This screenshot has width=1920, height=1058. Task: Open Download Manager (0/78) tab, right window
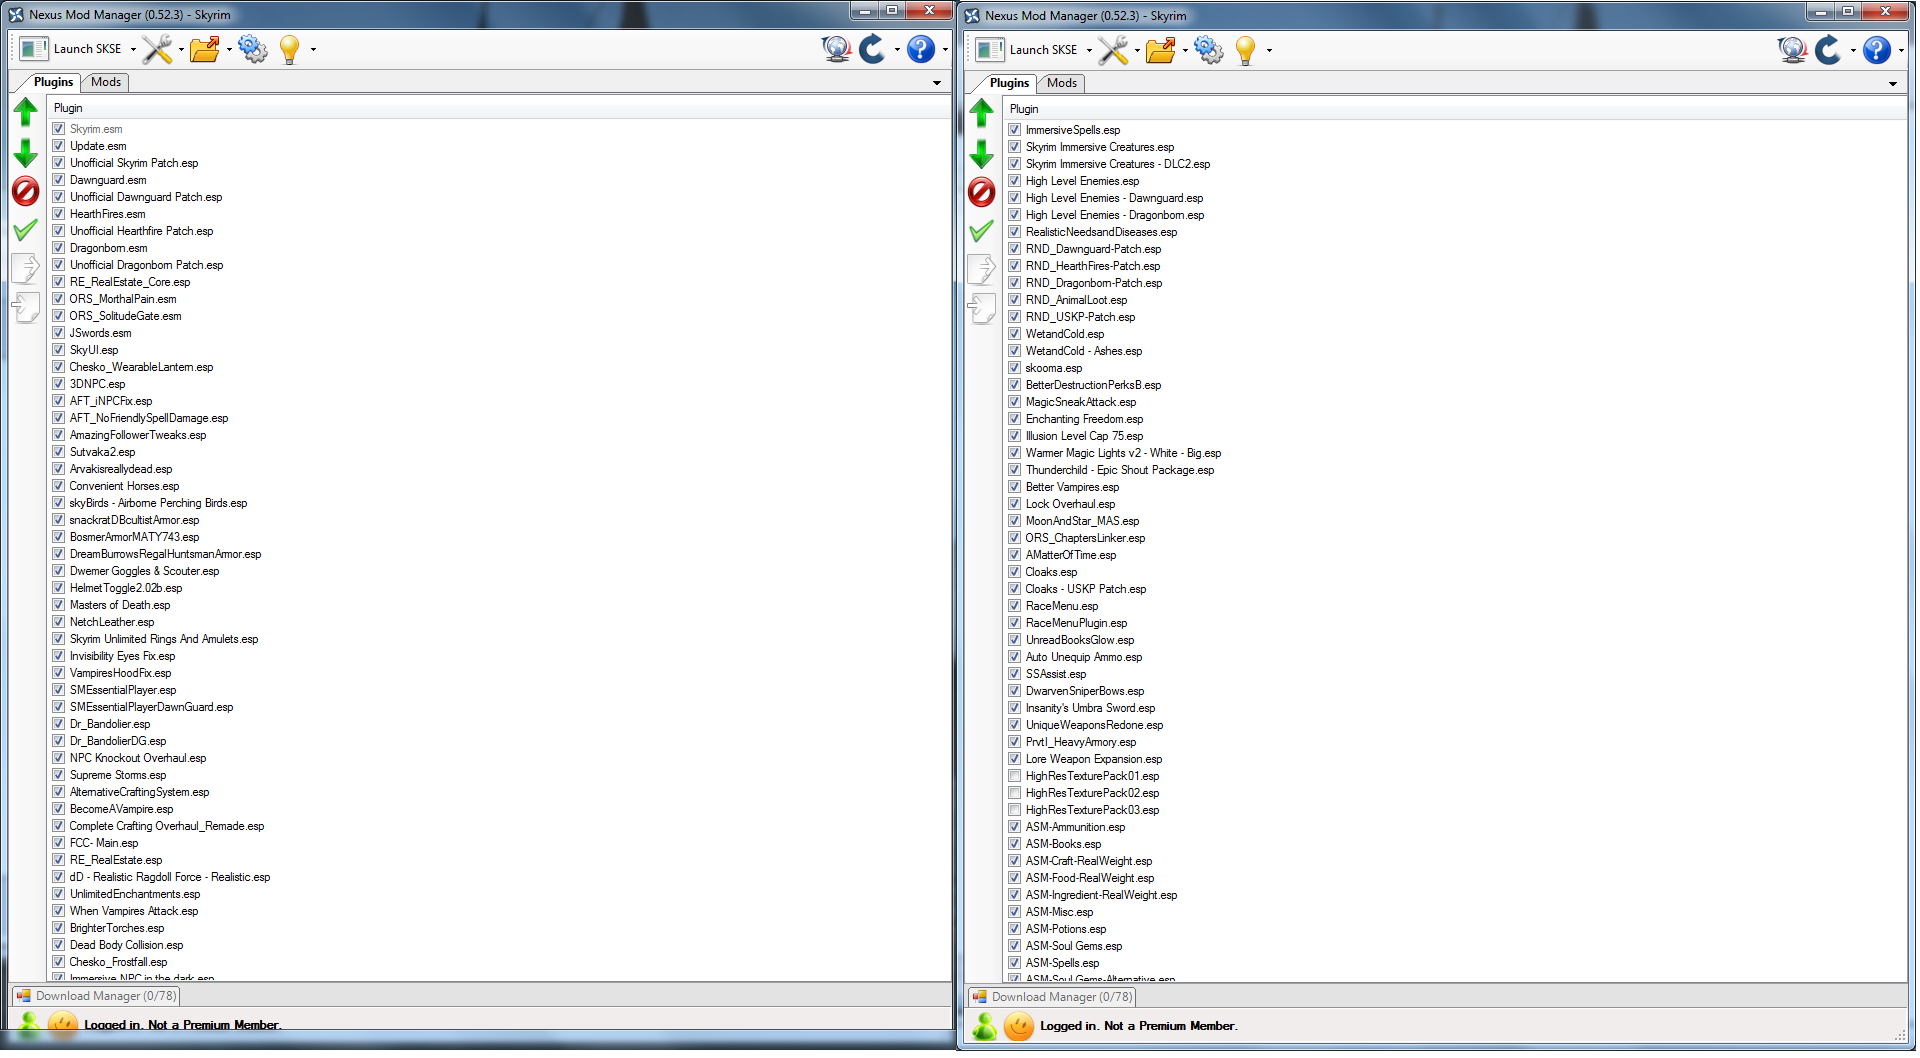pos(1052,997)
